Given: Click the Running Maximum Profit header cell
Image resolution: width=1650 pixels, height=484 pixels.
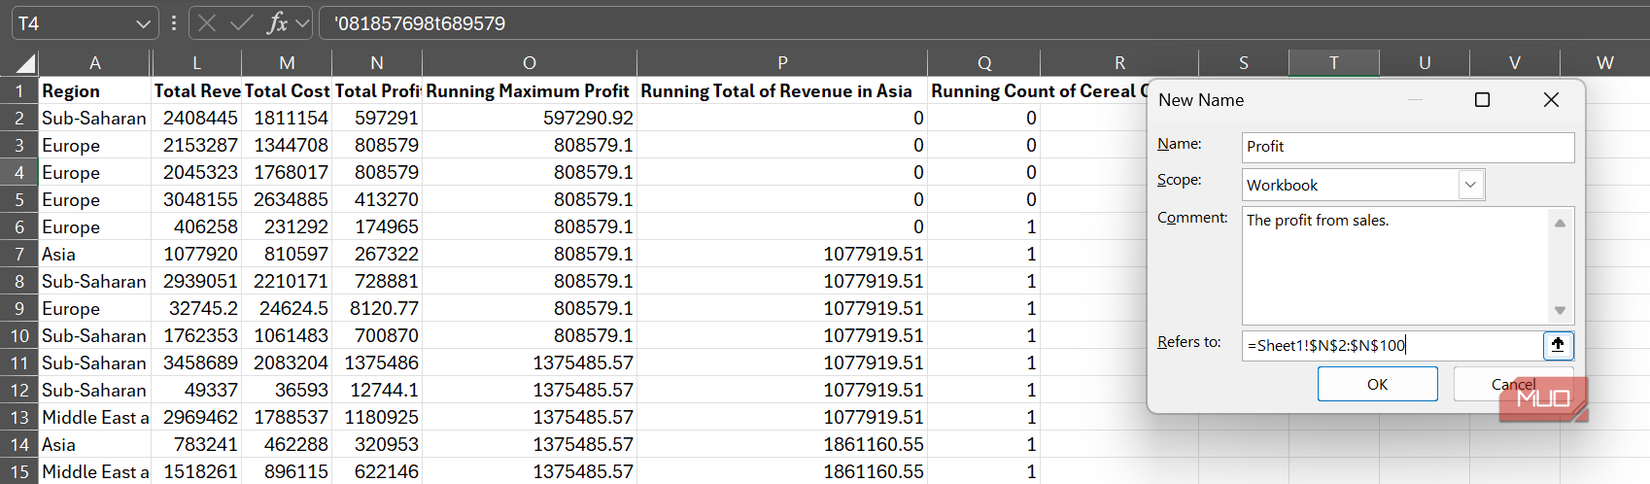Looking at the screenshot, I should tap(530, 91).
